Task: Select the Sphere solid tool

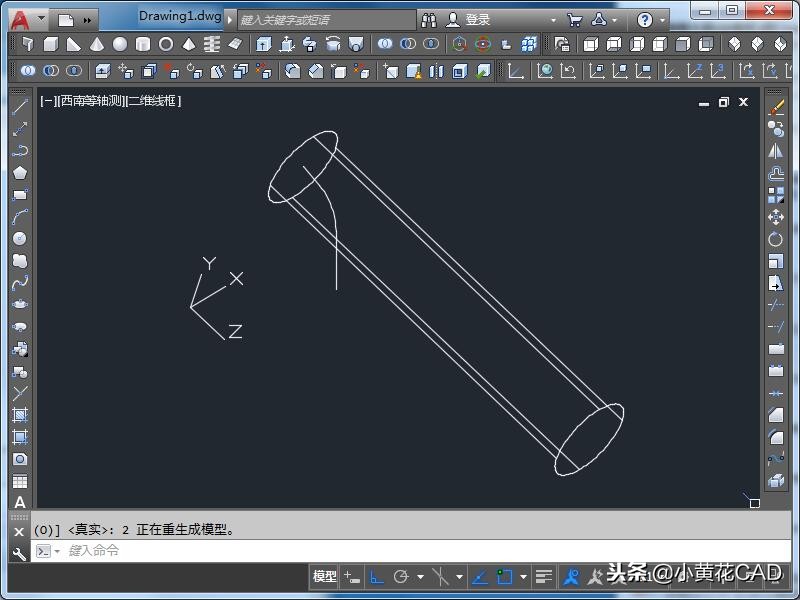Action: (119, 44)
